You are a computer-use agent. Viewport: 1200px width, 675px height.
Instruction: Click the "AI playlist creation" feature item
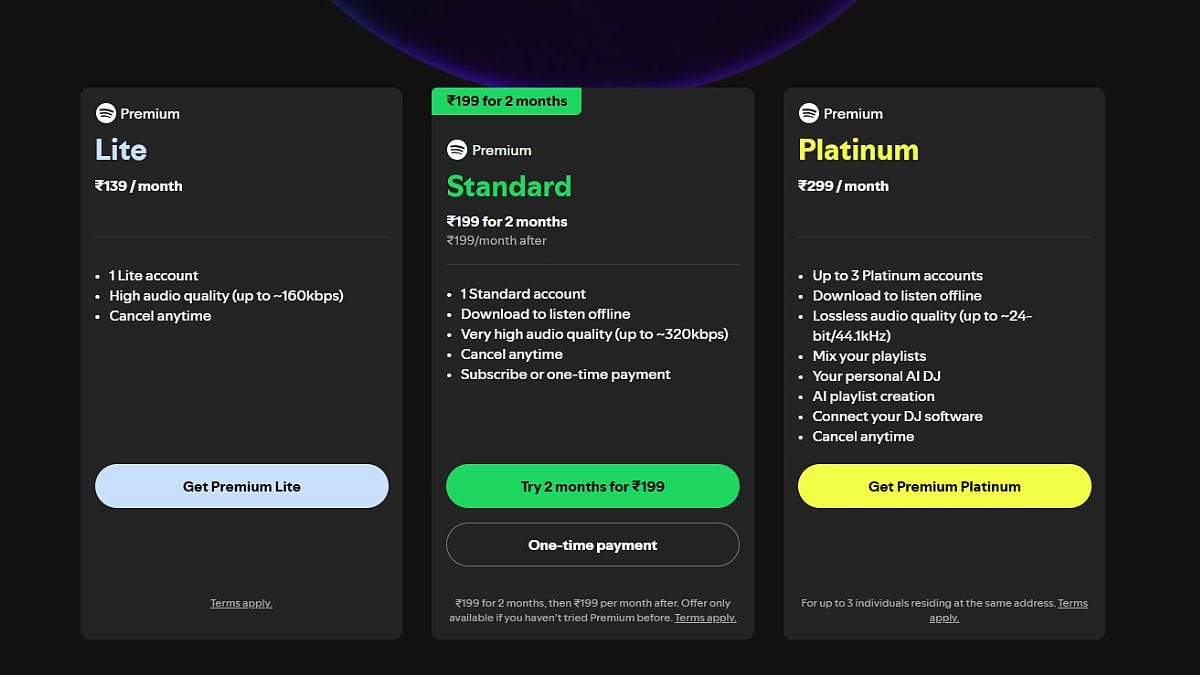(874, 396)
